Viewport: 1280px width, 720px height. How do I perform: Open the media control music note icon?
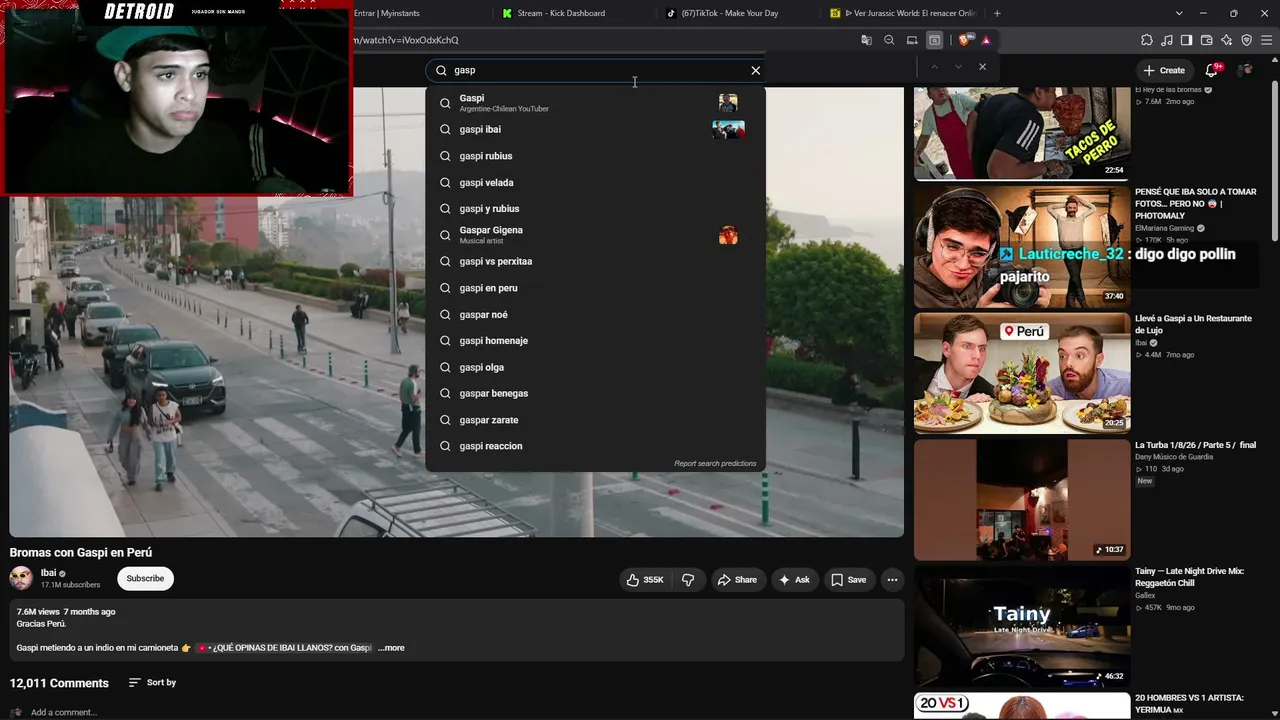tap(1167, 40)
